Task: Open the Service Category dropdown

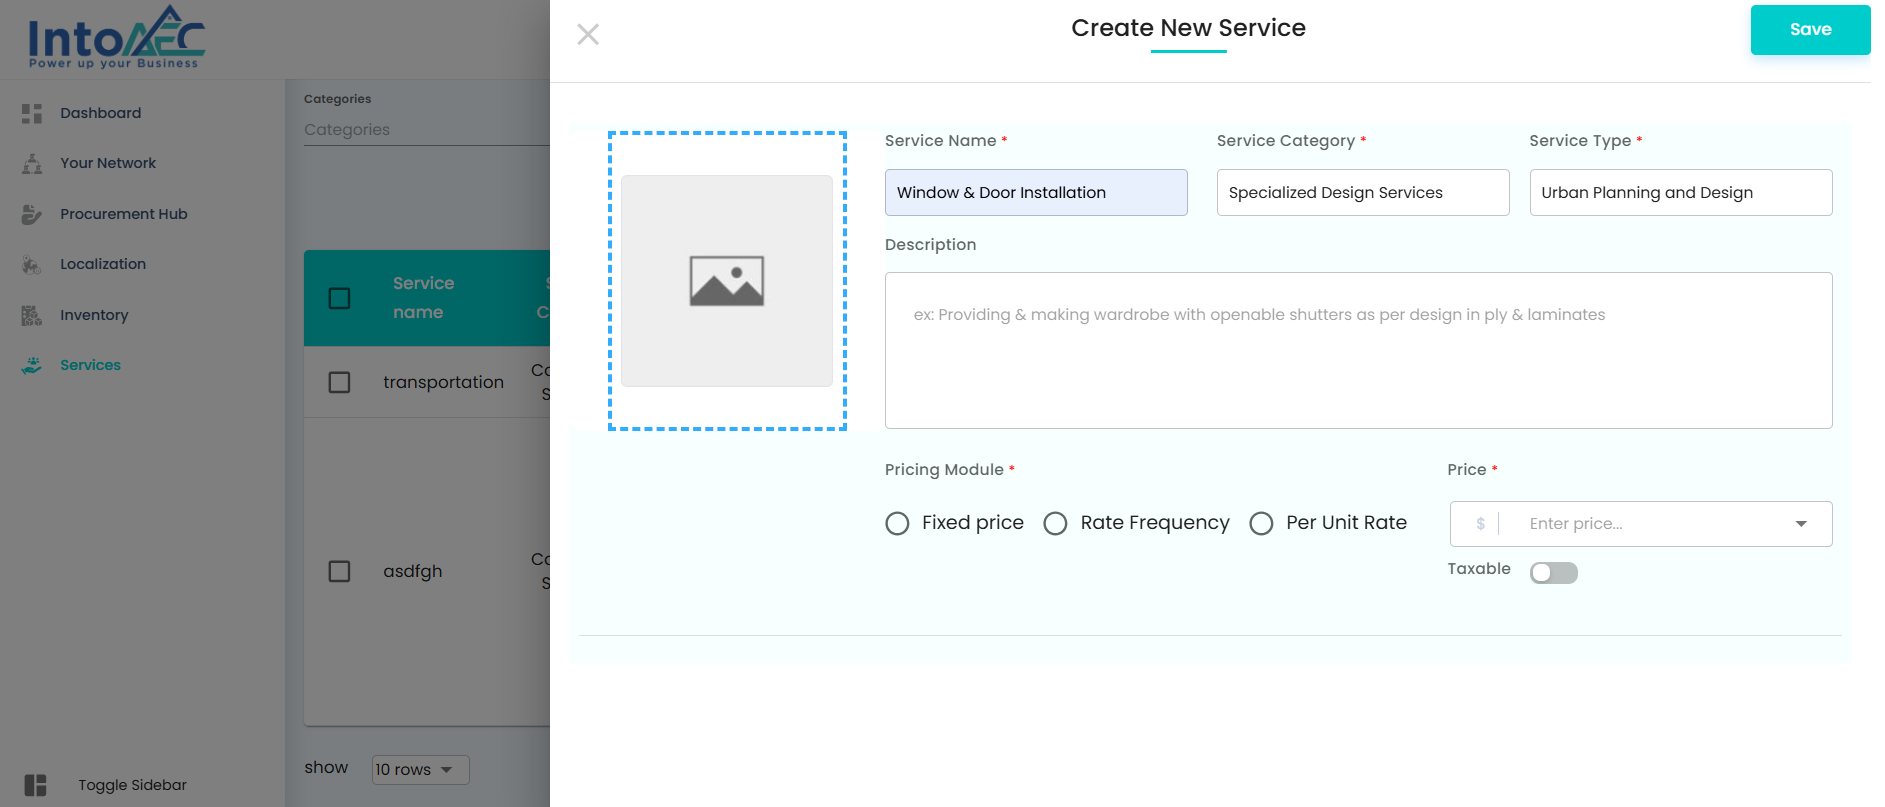Action: click(1362, 193)
